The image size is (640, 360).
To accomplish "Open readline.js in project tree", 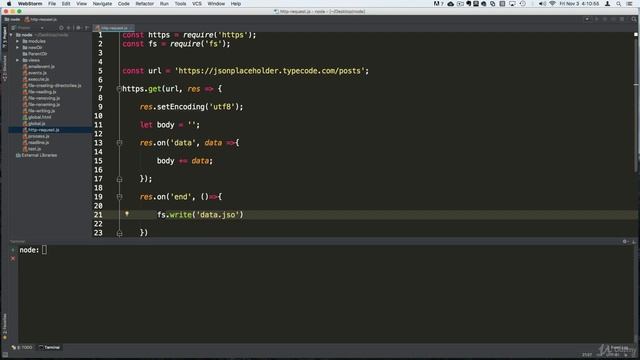I will [36, 142].
